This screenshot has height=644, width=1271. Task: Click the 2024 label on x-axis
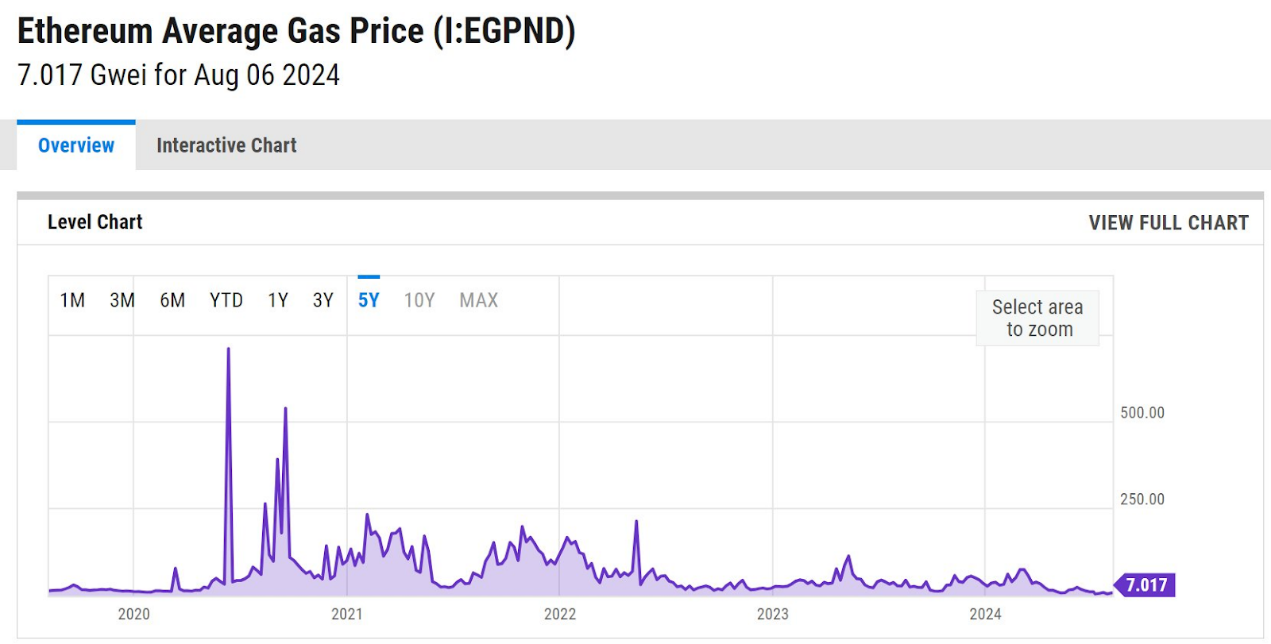click(985, 614)
